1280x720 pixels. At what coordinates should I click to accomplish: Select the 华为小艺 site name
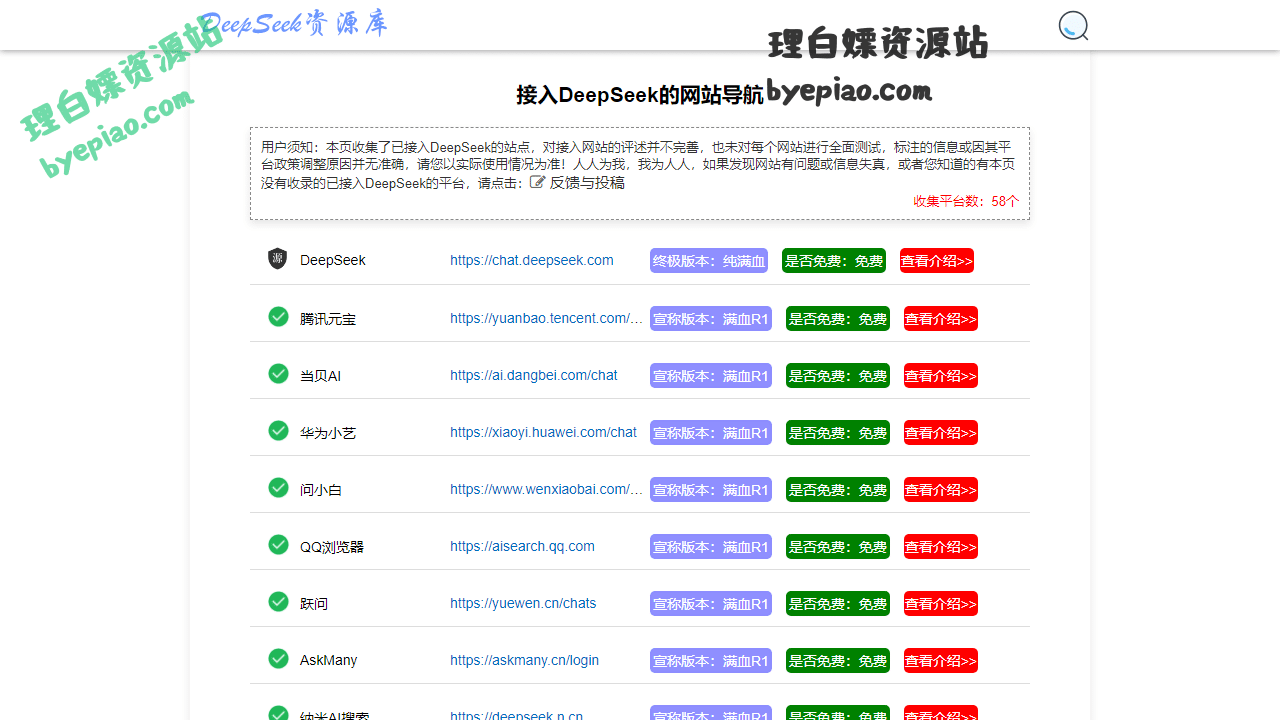coord(328,433)
